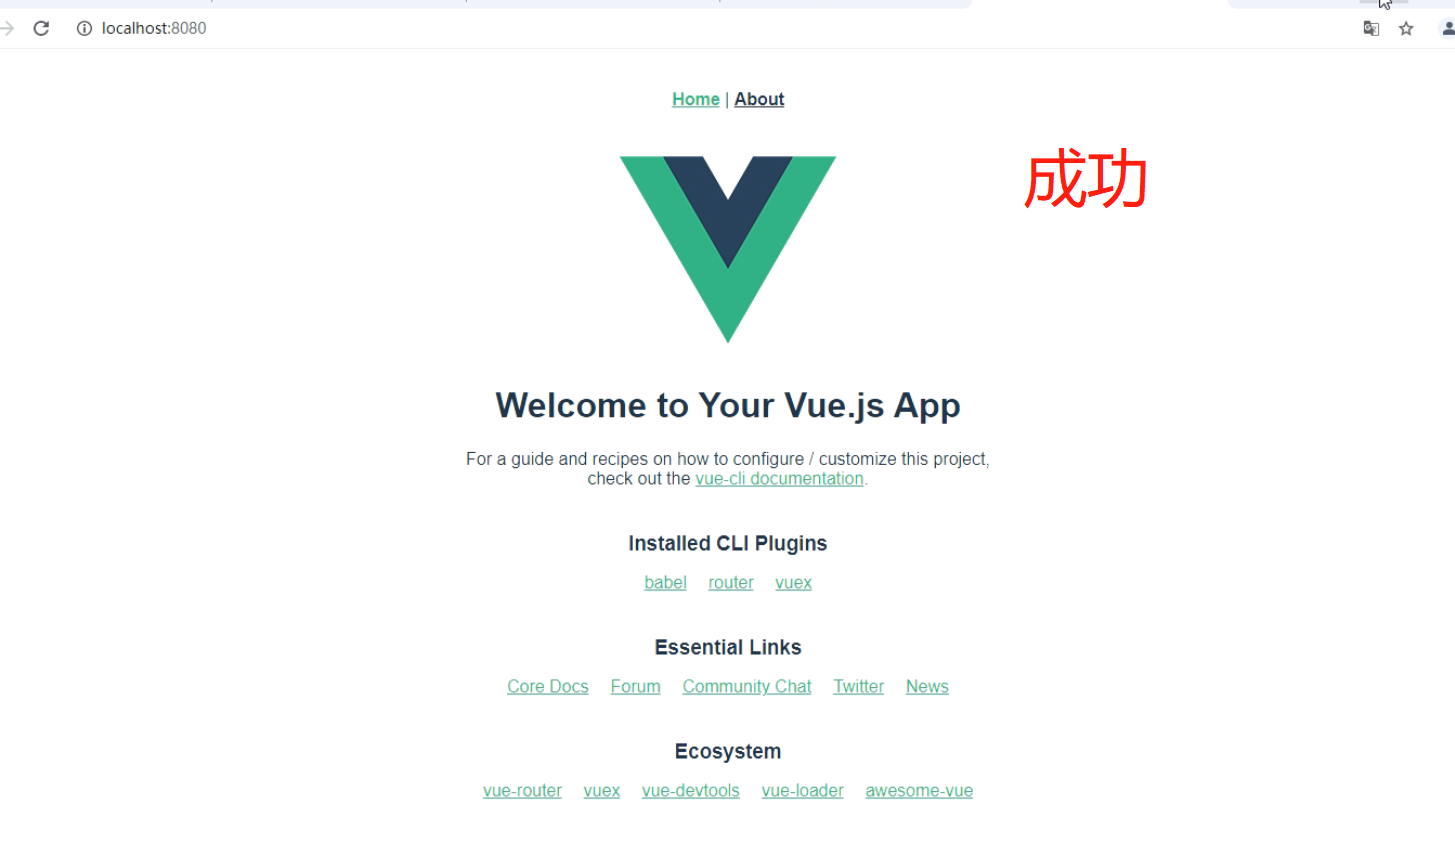Open the translate page icon
The width and height of the screenshot is (1455, 843).
(x=1371, y=28)
